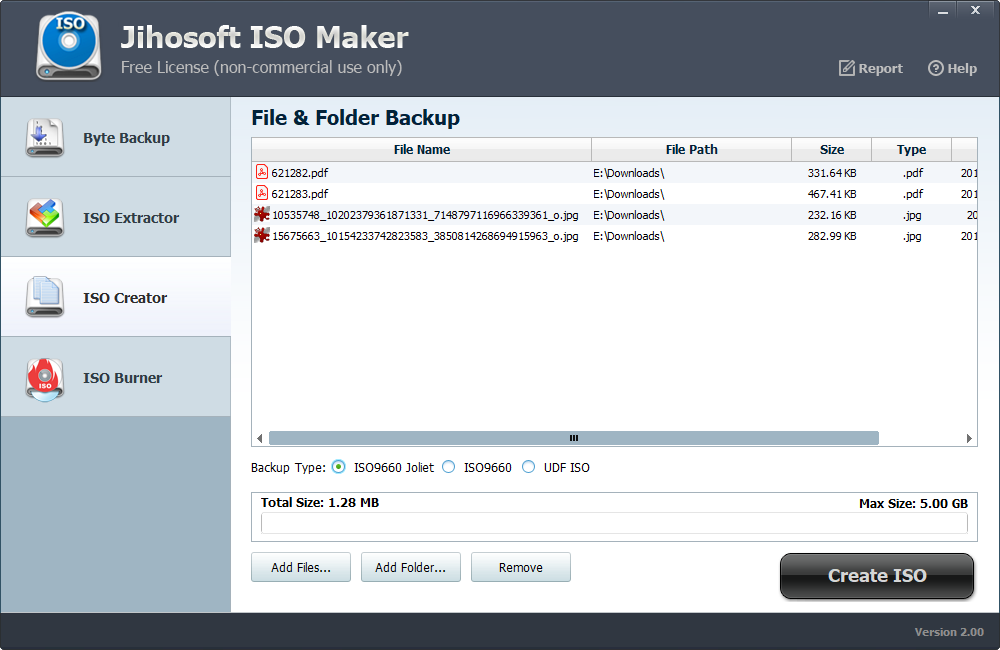Click the Report pencil icon
1000x650 pixels.
pos(846,68)
